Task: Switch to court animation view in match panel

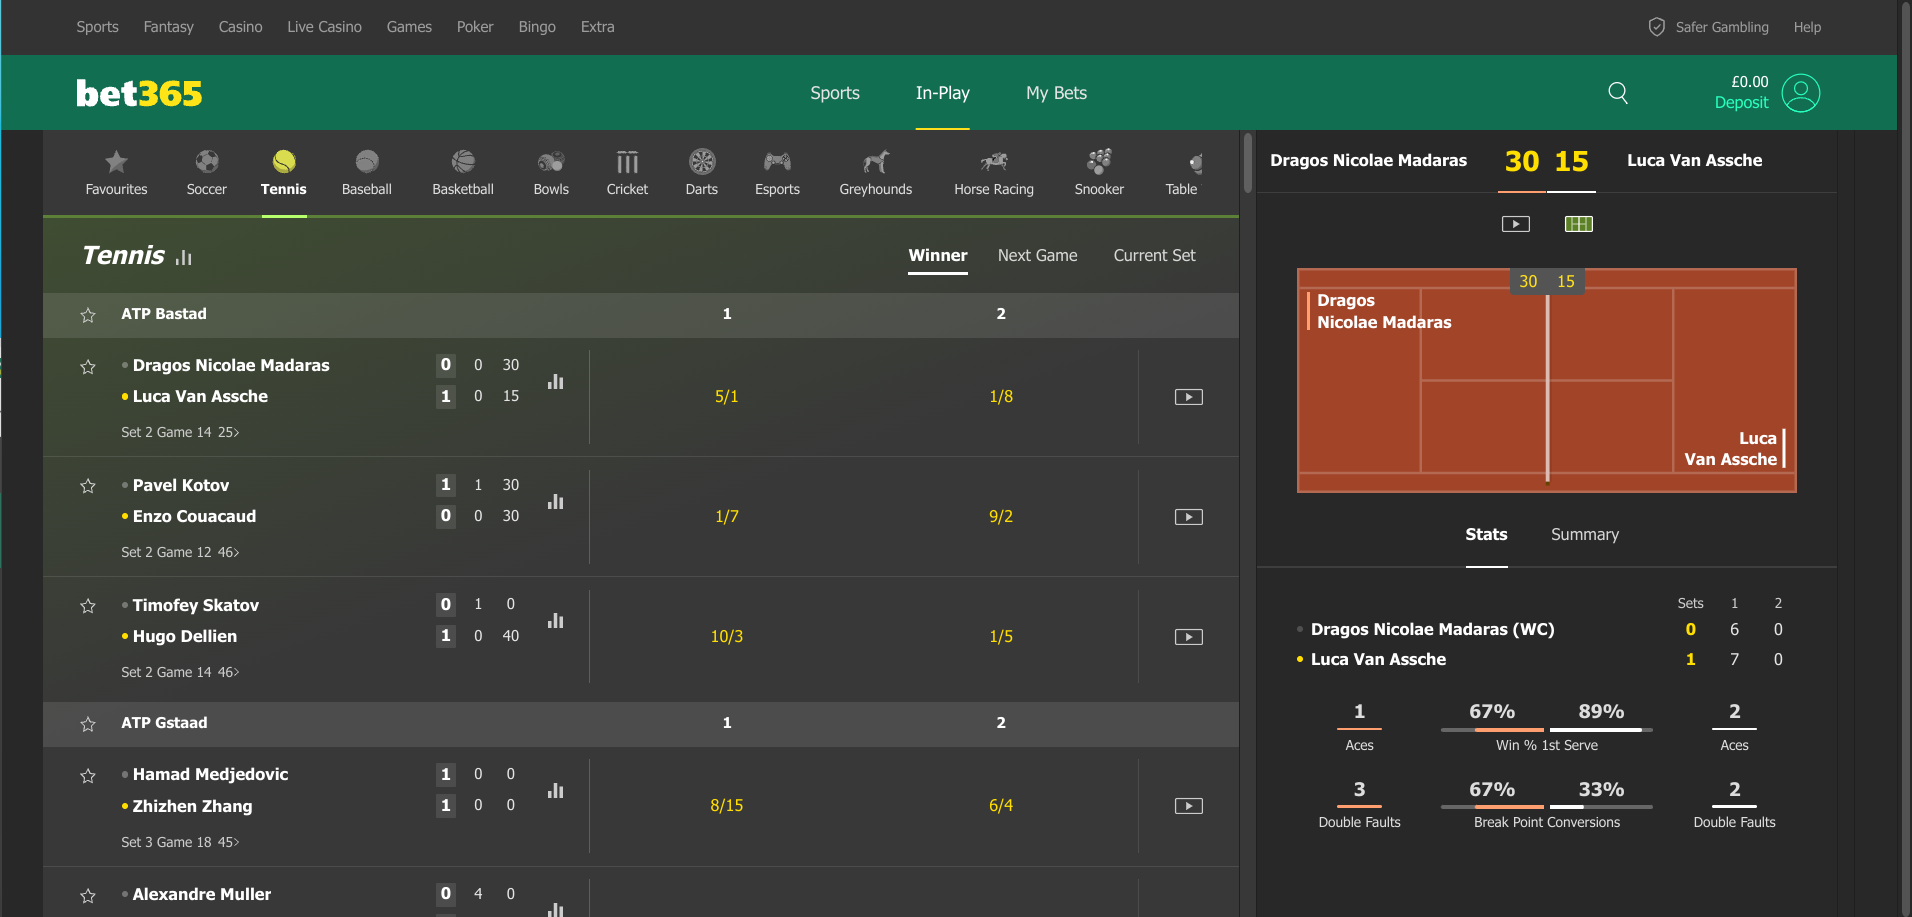Action: pyautogui.click(x=1578, y=224)
